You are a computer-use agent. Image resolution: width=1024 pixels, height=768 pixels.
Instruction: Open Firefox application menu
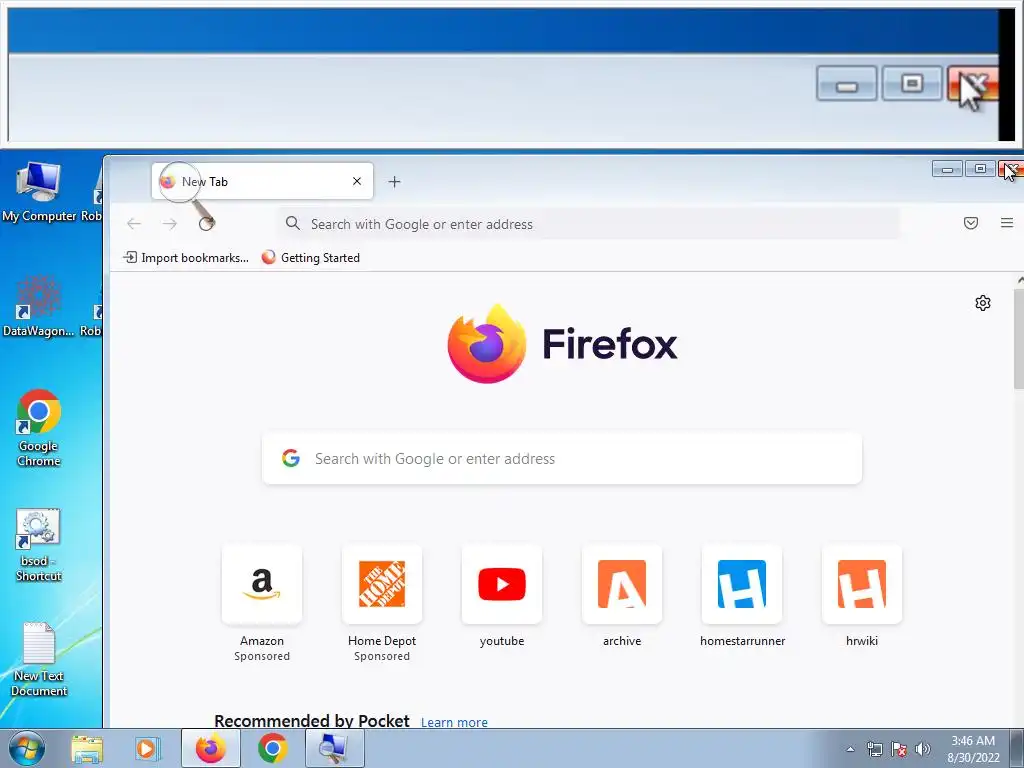pyautogui.click(x=1006, y=223)
